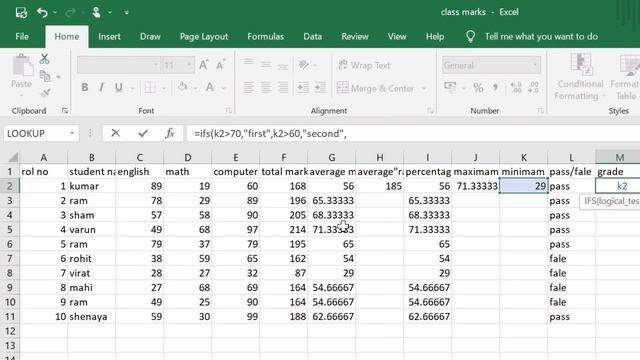Viewport: 640px width, 360px height.
Task: Click the Merge & Center button
Action: click(x=376, y=88)
